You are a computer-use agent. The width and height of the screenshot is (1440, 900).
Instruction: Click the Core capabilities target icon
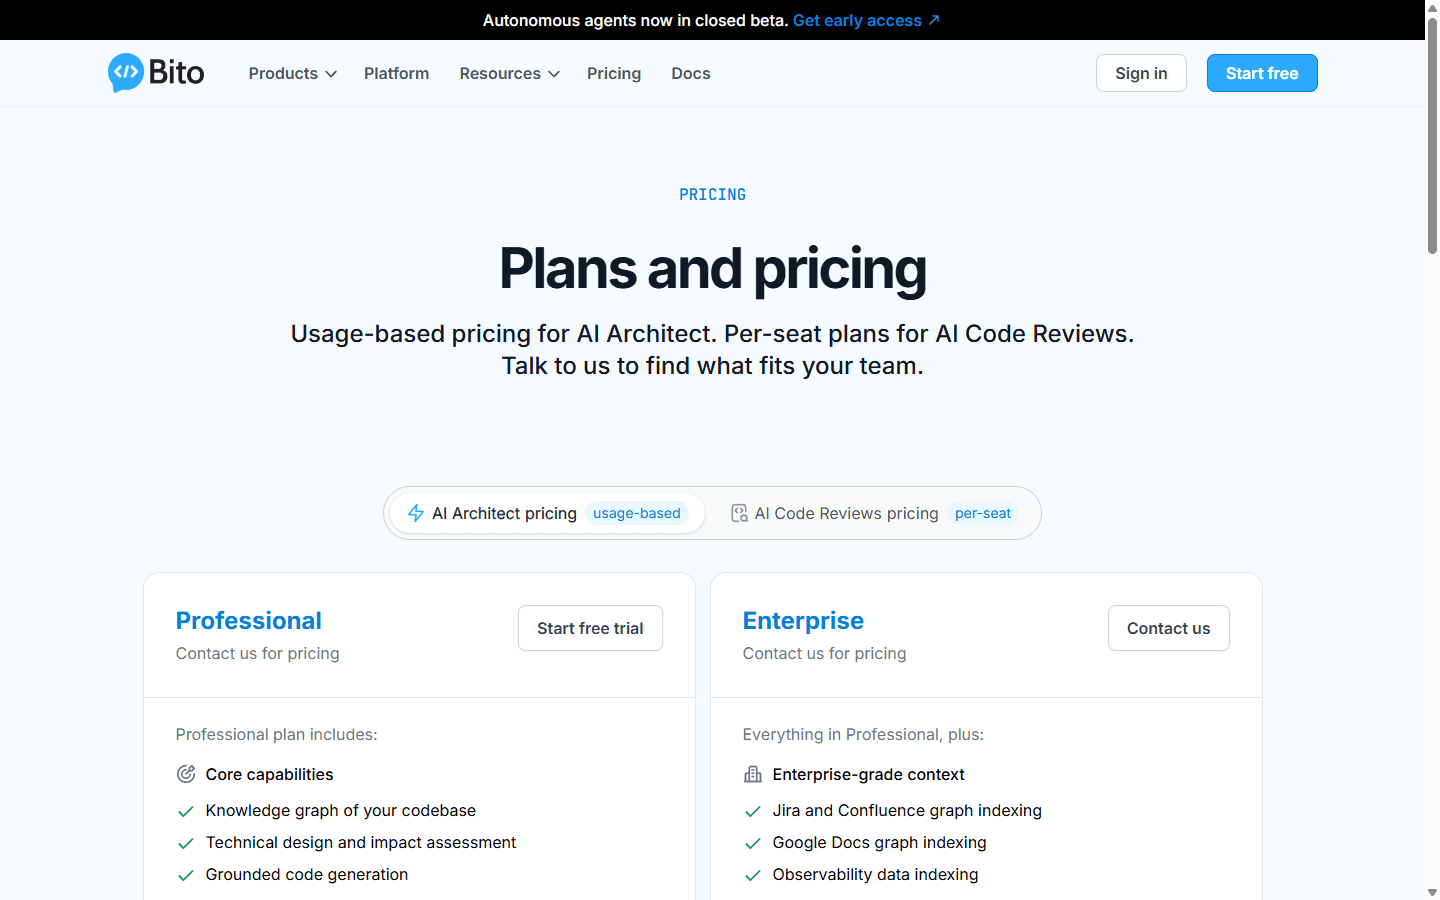pos(186,774)
